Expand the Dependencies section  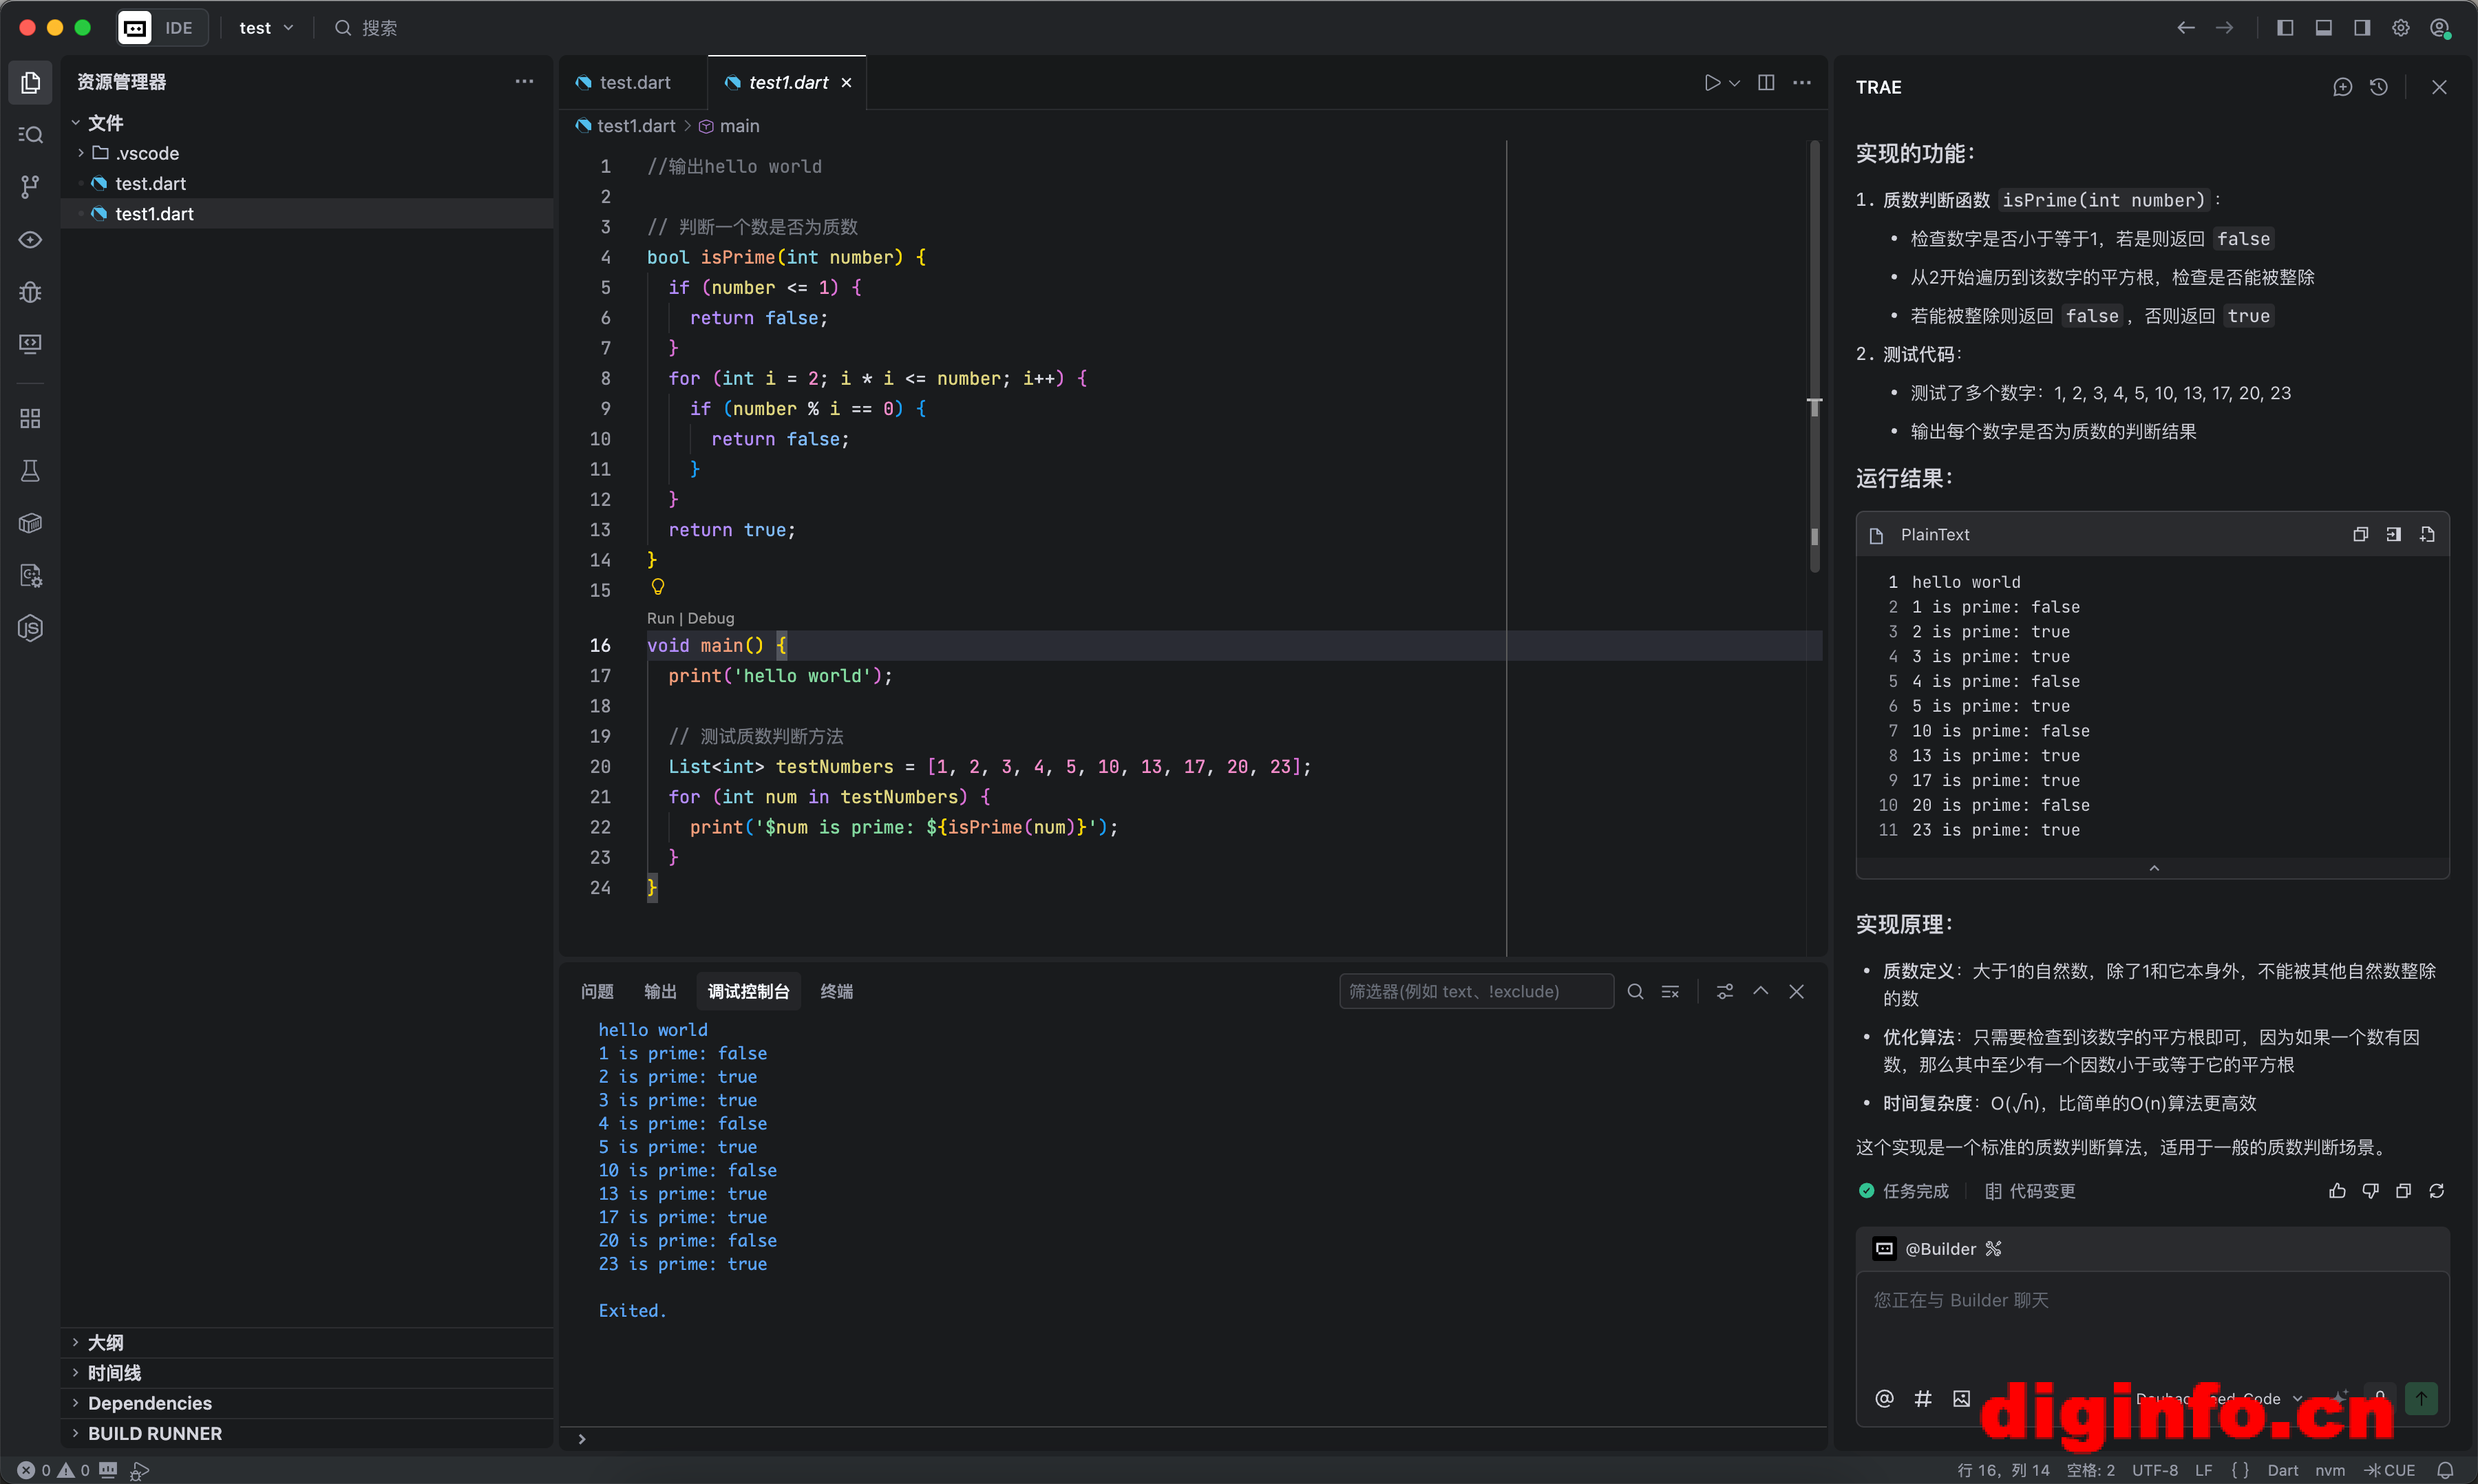(x=150, y=1403)
